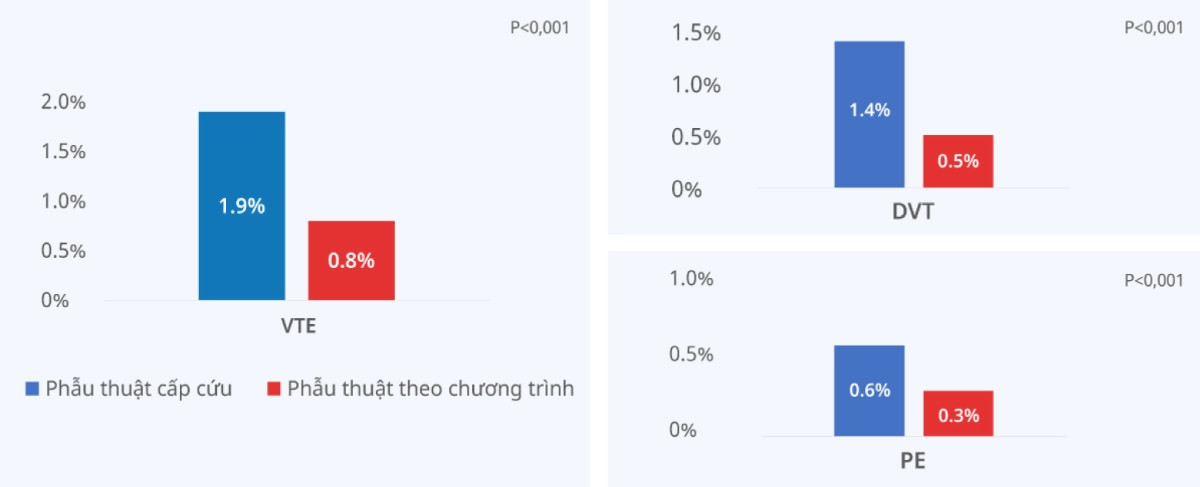The height and width of the screenshot is (487, 1200).
Task: Click the VTE chart category label
Action: click(x=298, y=326)
